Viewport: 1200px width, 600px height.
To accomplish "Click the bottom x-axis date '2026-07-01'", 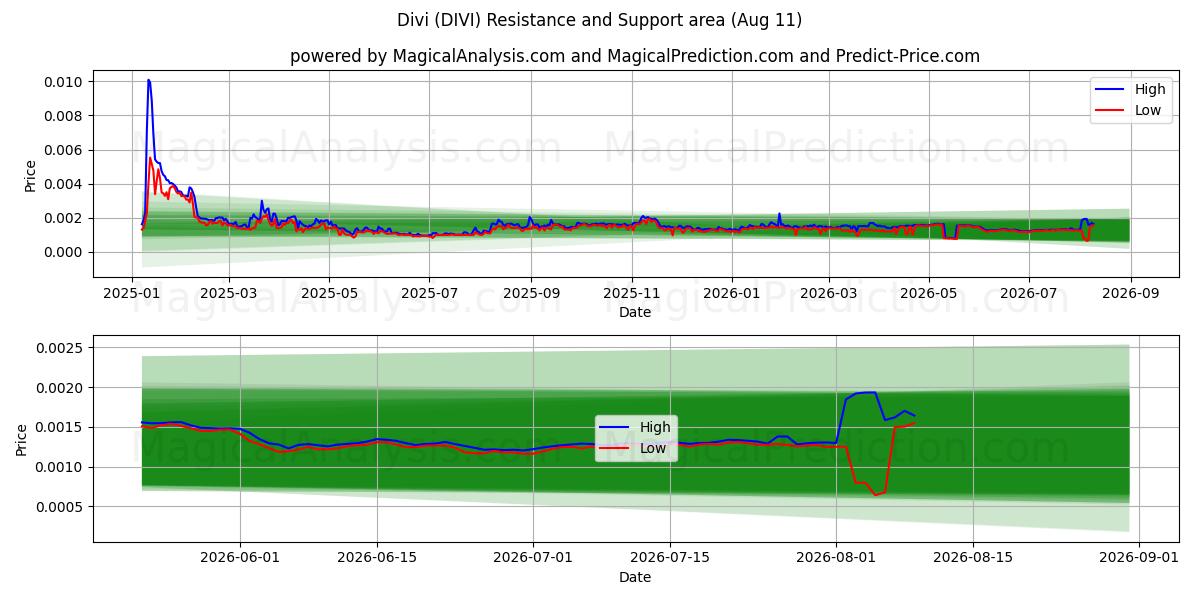I will [533, 559].
